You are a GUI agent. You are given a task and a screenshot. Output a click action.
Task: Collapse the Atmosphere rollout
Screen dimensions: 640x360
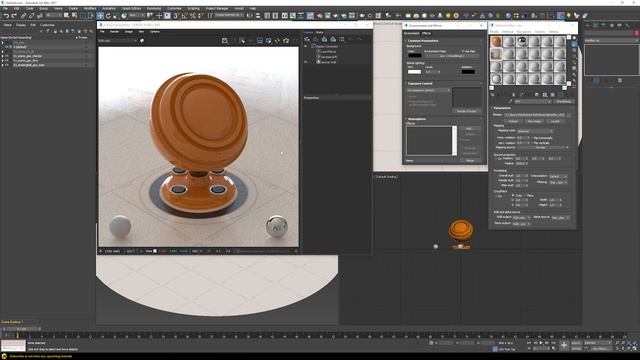coord(416,119)
